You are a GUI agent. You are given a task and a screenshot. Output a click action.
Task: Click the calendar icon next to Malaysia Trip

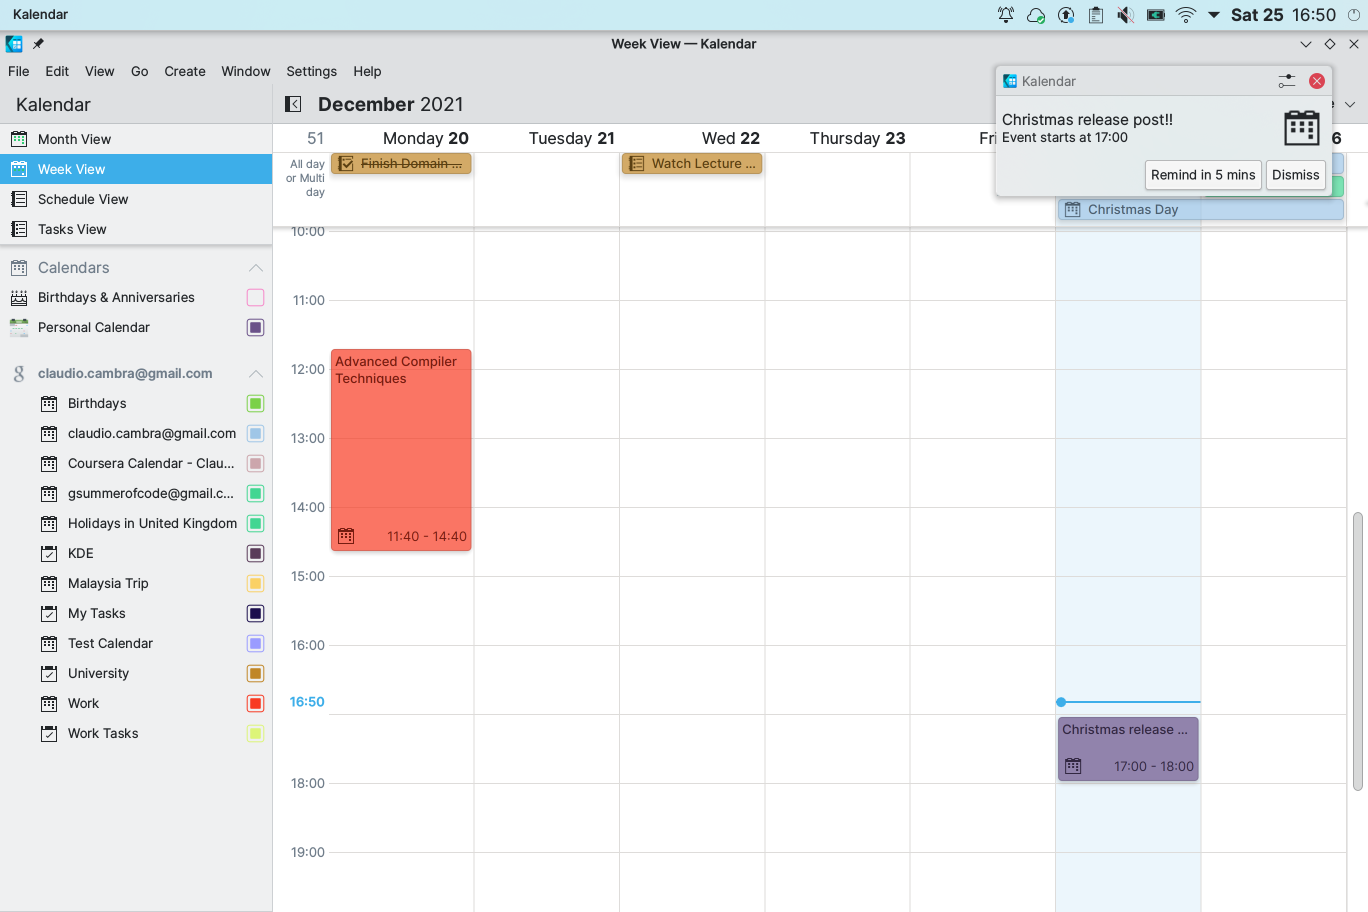[x=49, y=583]
